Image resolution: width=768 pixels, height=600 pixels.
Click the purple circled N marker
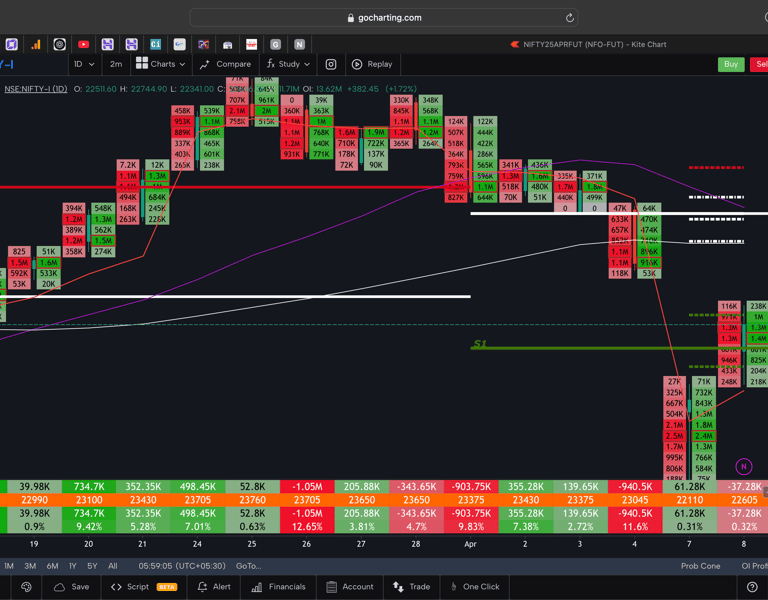[744, 466]
